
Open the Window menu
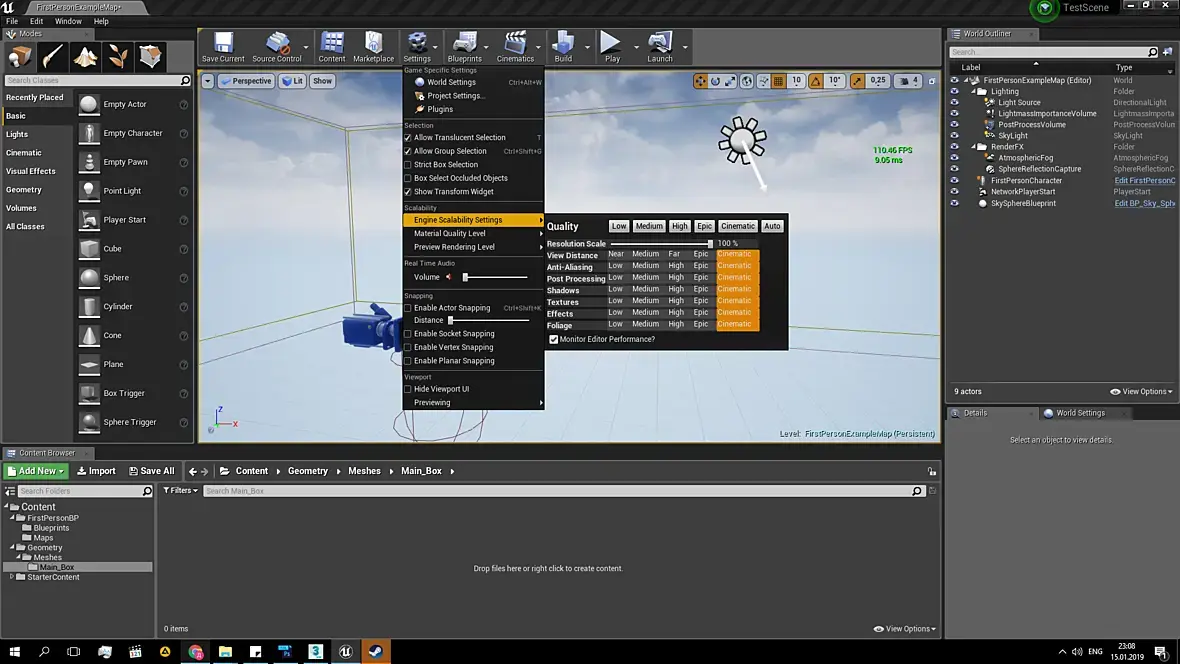(68, 21)
